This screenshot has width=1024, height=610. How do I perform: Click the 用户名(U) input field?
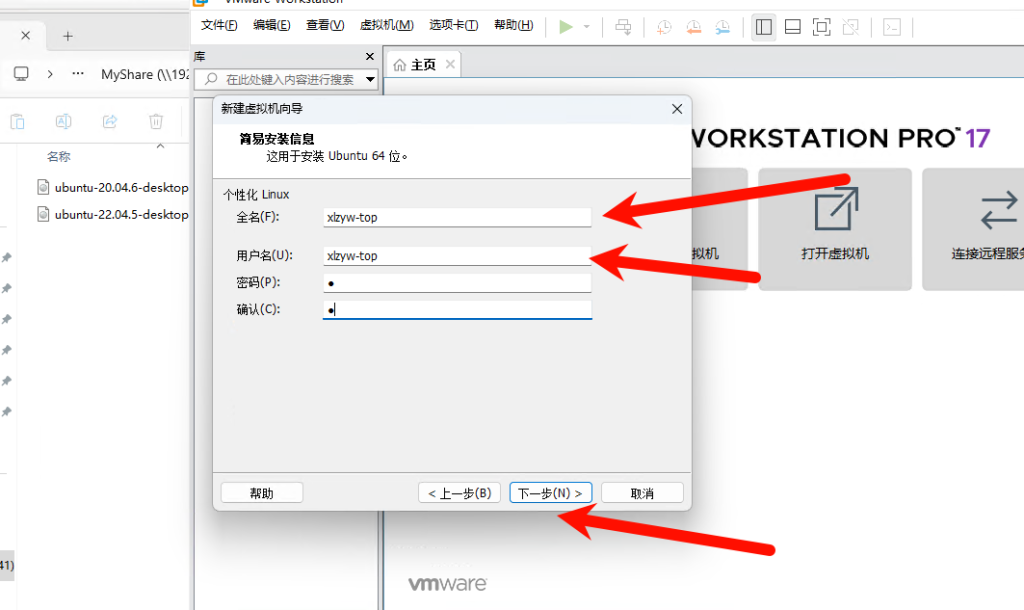point(457,256)
